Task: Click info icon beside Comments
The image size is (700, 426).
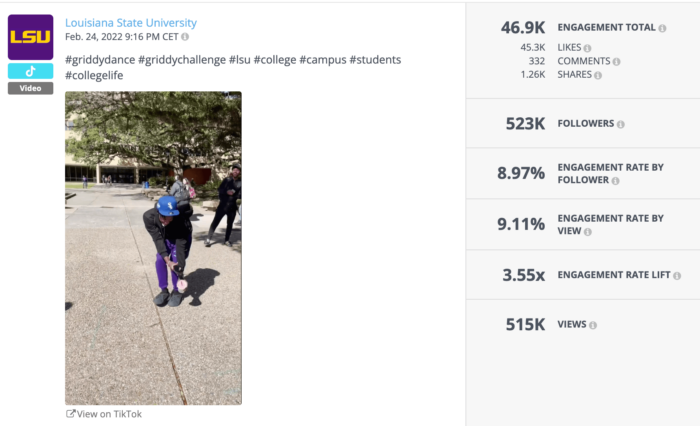Action: [616, 62]
